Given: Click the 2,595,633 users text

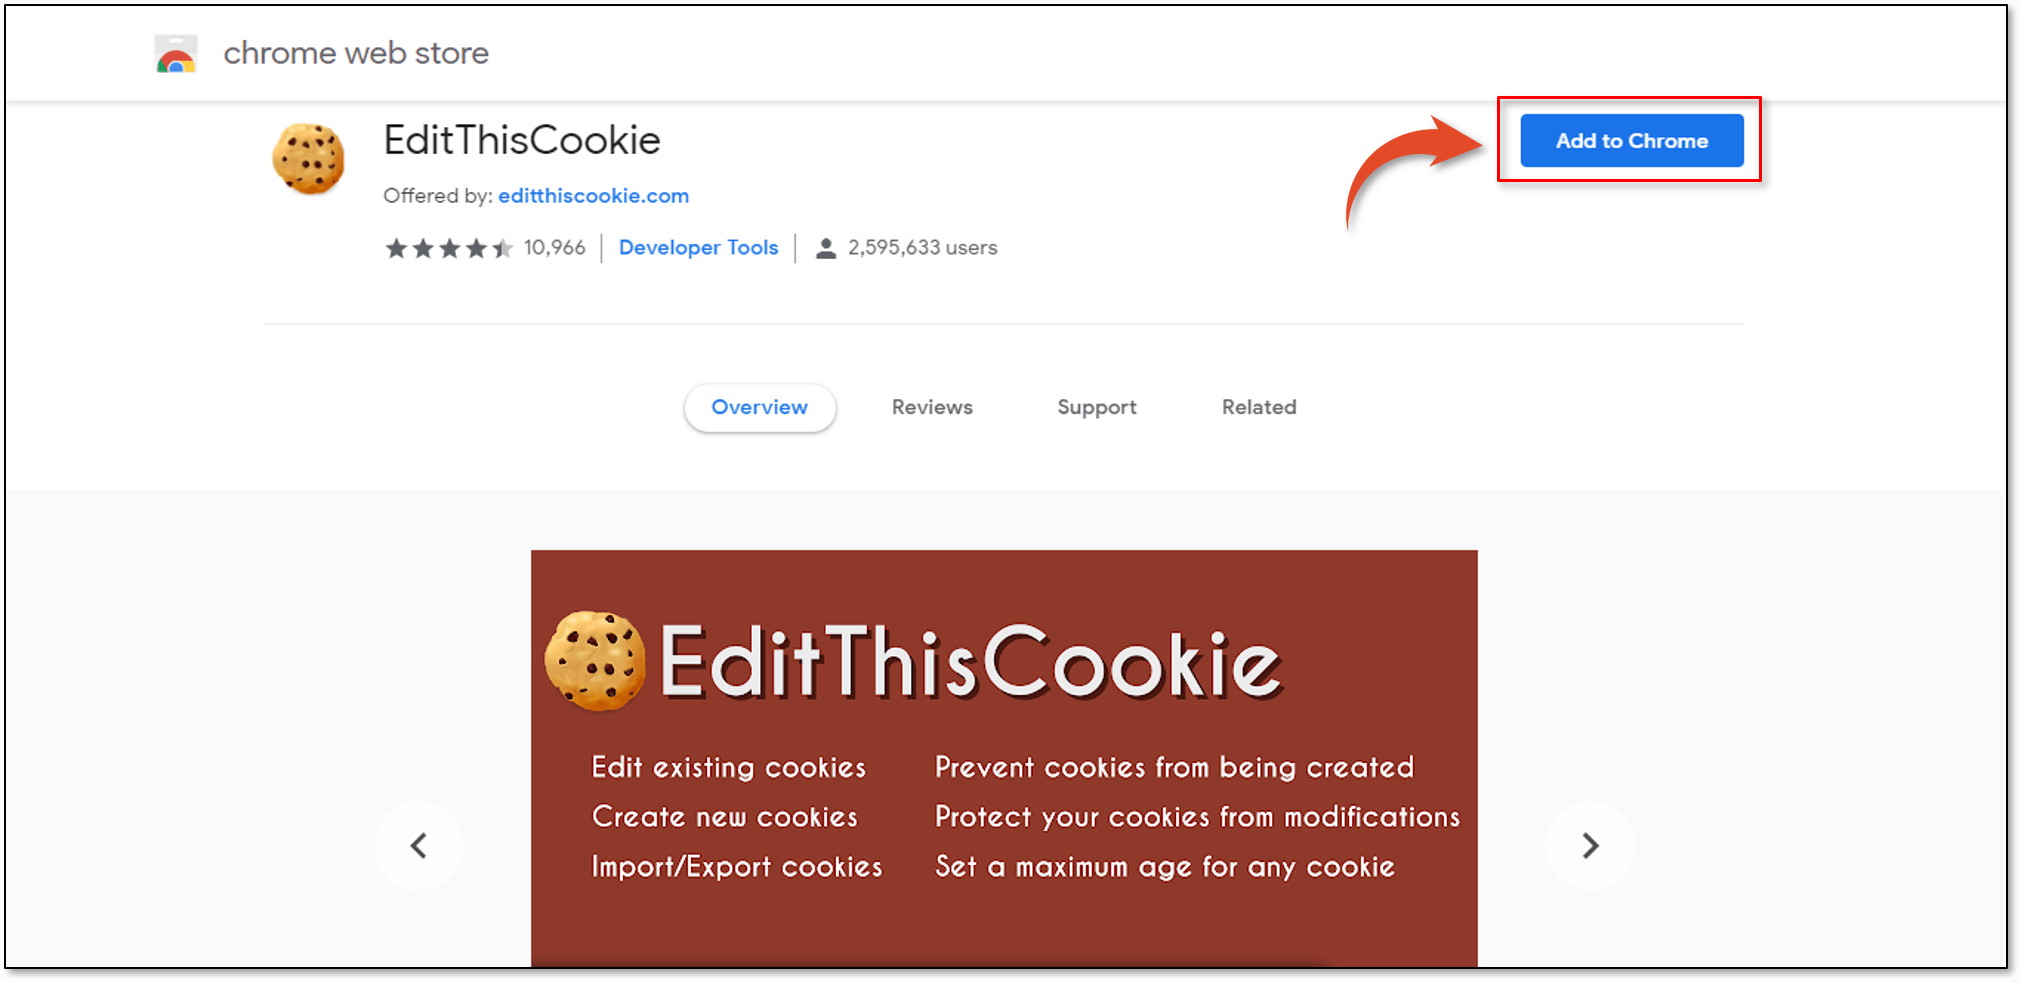Looking at the screenshot, I should tap(923, 248).
